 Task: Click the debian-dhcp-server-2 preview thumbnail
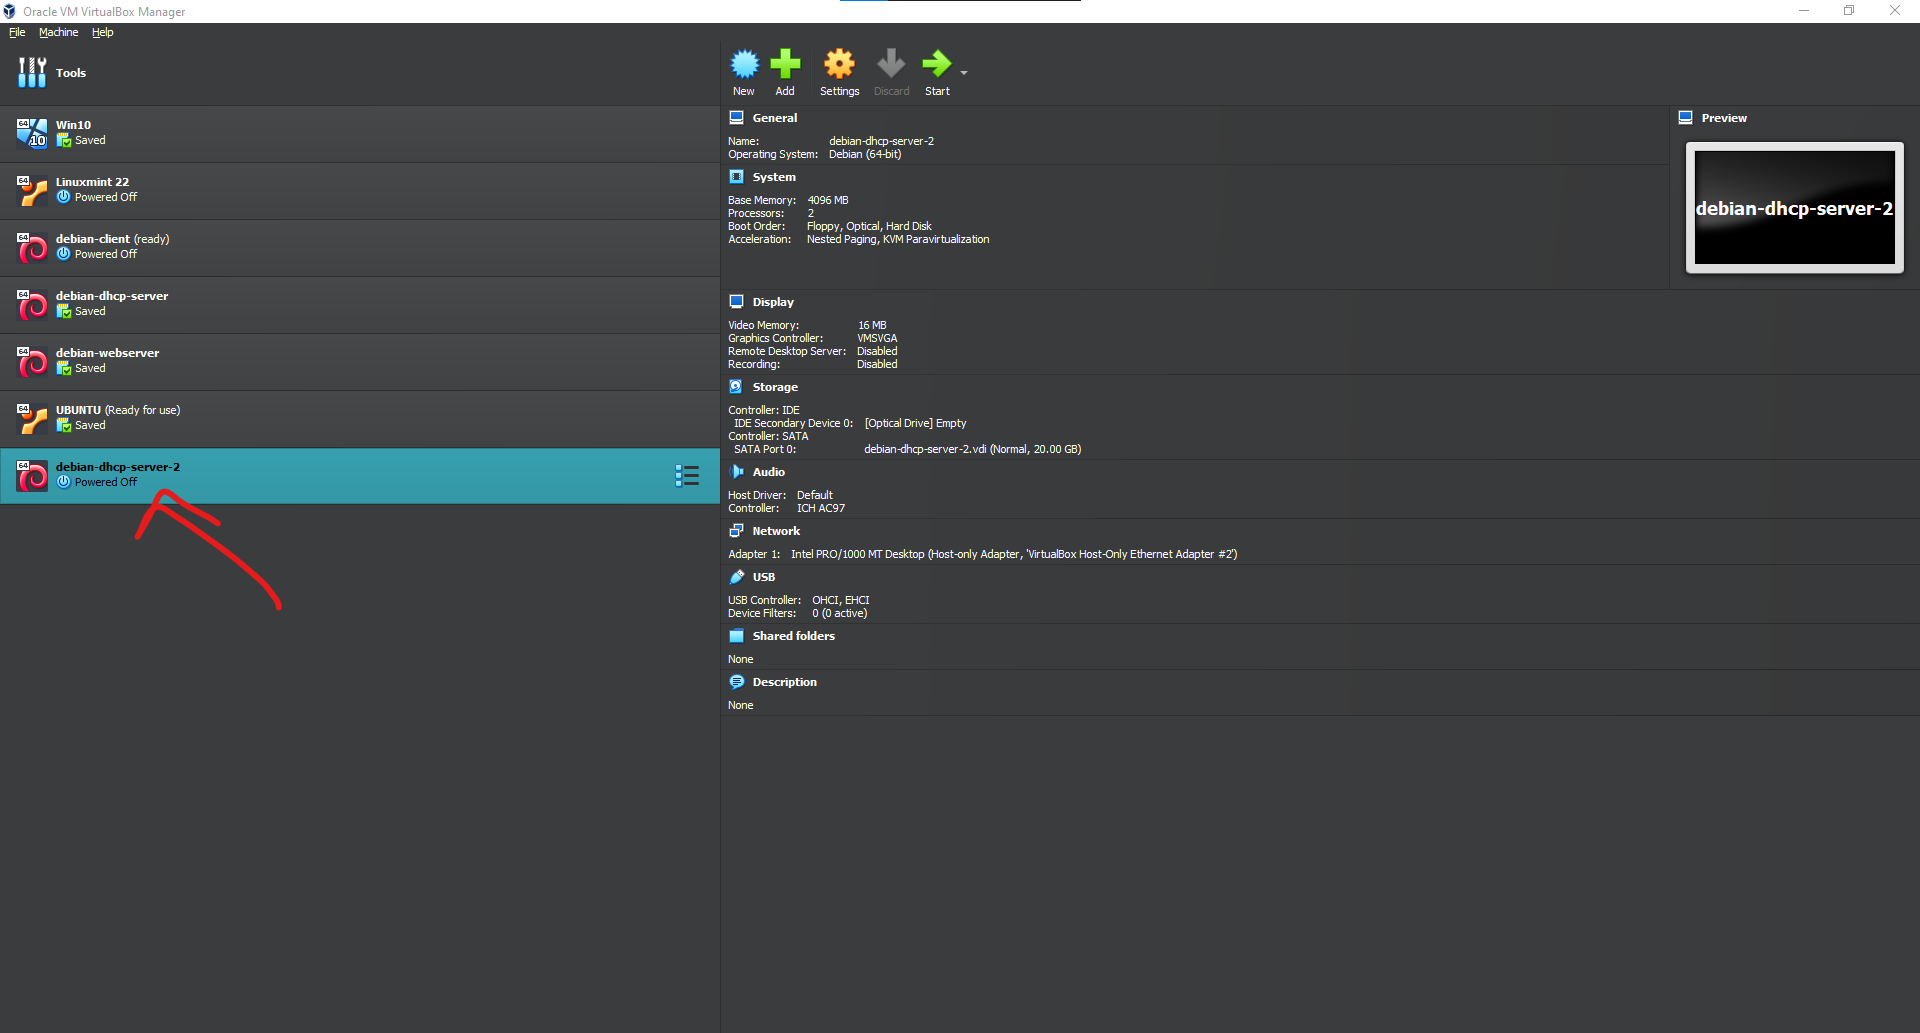1794,208
